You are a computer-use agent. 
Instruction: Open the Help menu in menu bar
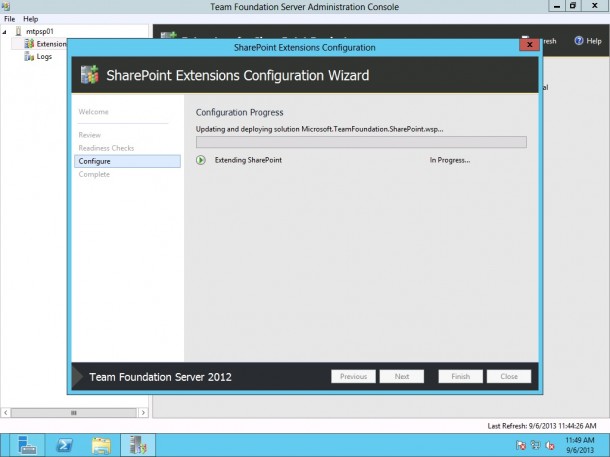(x=30, y=19)
